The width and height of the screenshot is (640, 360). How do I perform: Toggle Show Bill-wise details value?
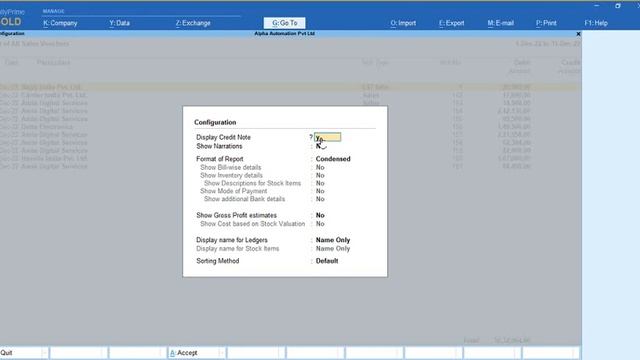tap(320, 167)
